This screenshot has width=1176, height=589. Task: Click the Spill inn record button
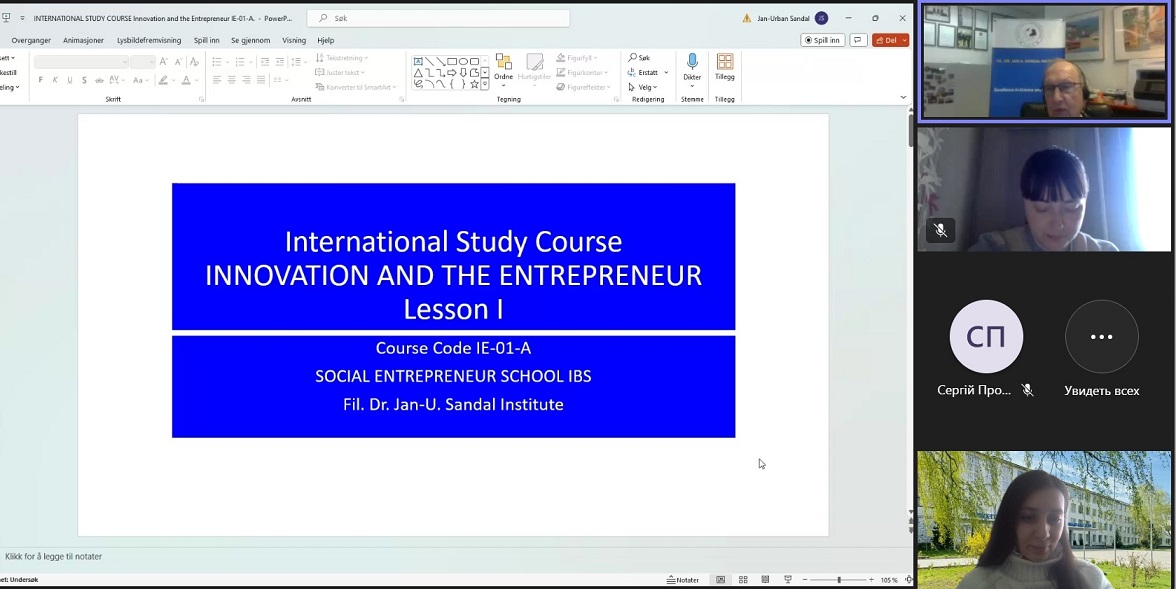coord(823,40)
